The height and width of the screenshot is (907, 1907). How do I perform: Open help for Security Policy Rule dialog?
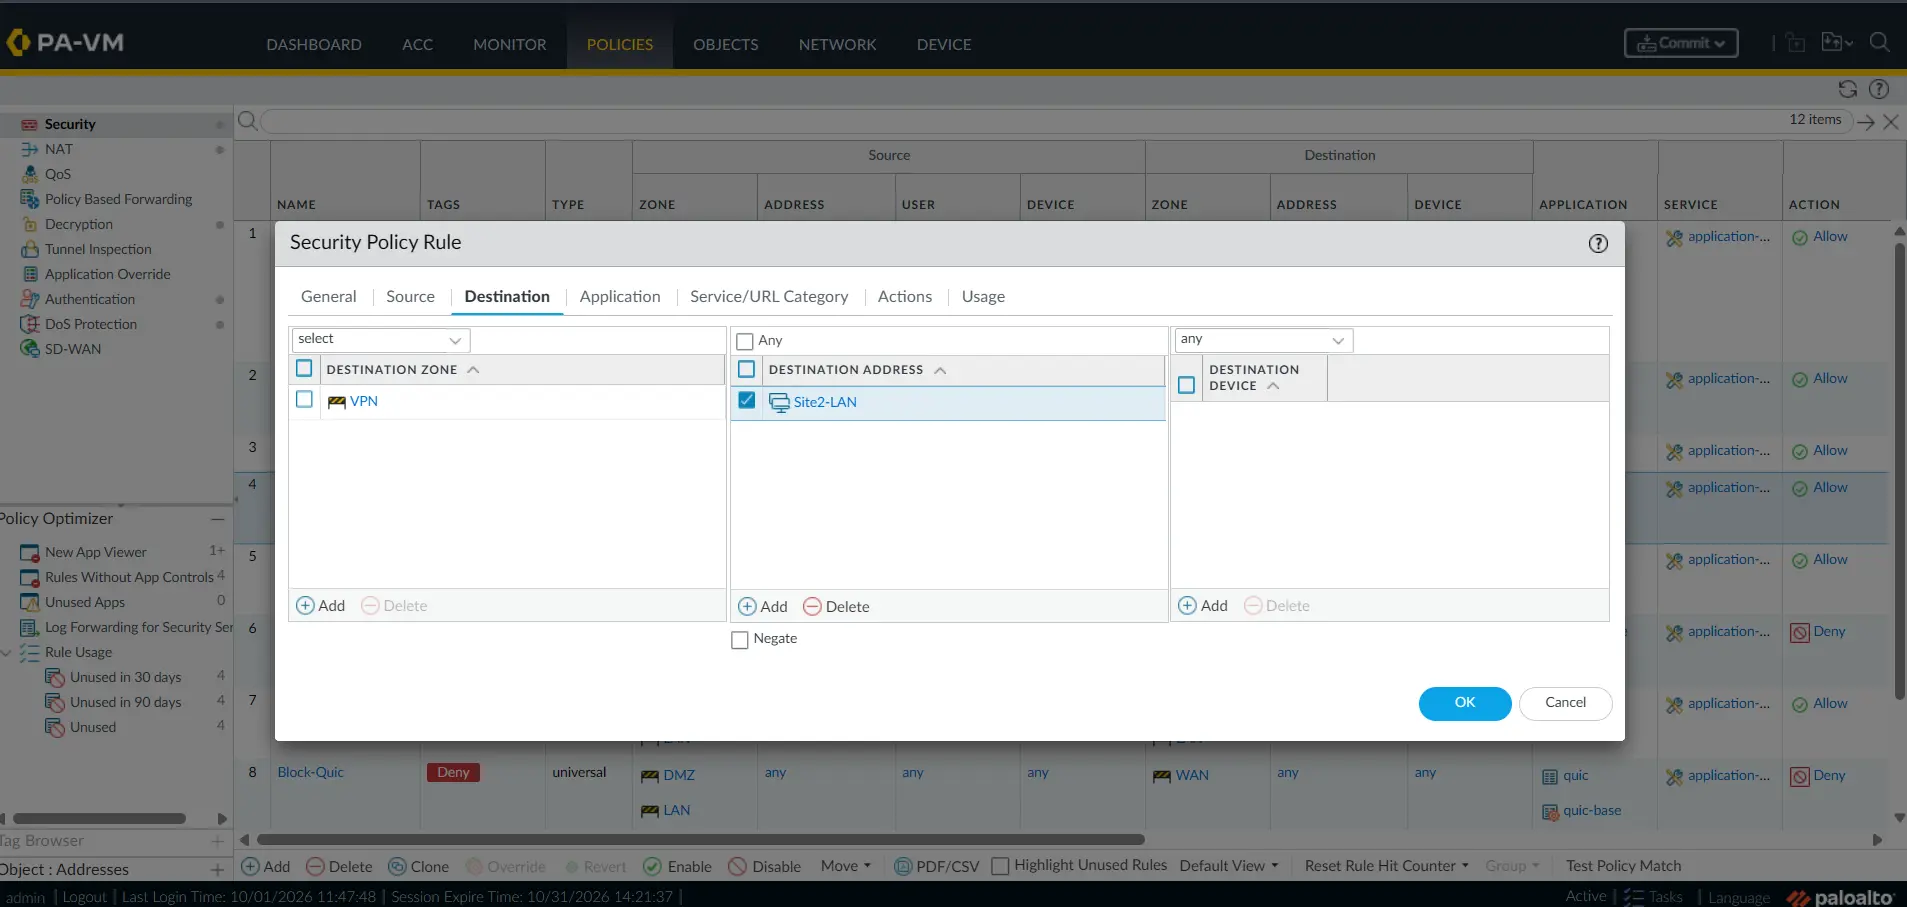coord(1598,243)
